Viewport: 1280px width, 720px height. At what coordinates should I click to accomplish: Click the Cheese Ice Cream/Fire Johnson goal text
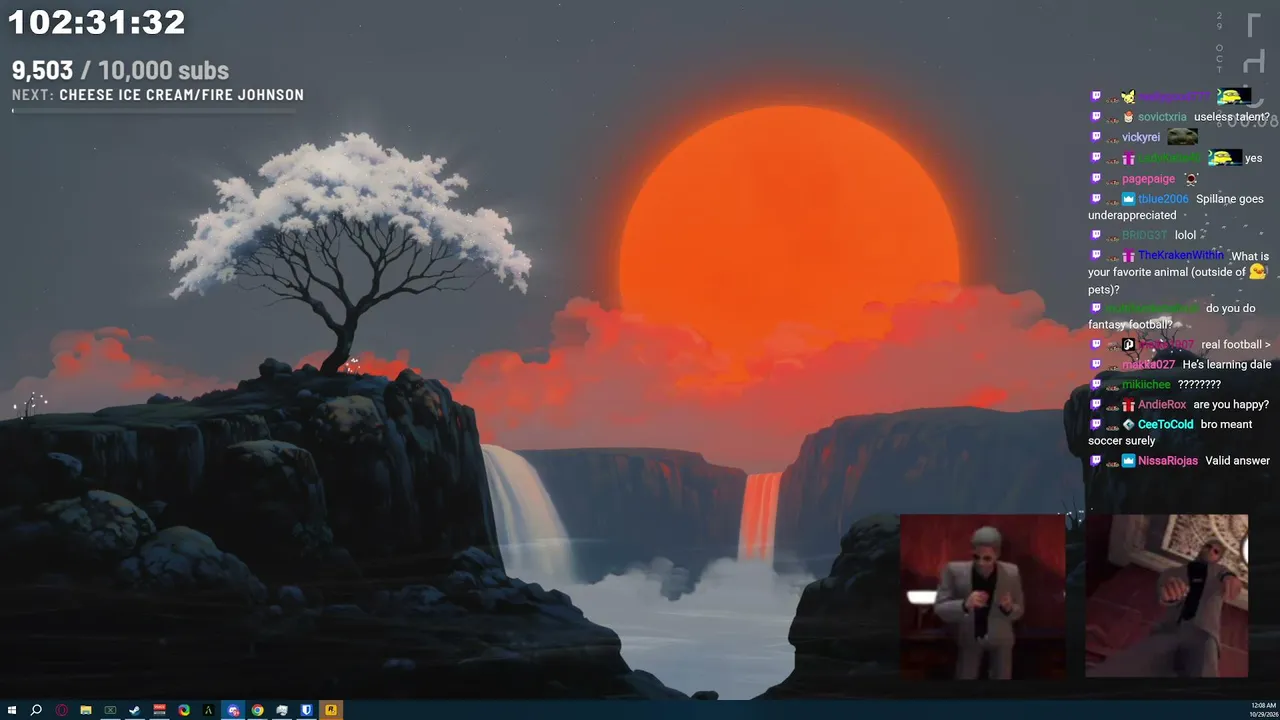pyautogui.click(x=181, y=95)
